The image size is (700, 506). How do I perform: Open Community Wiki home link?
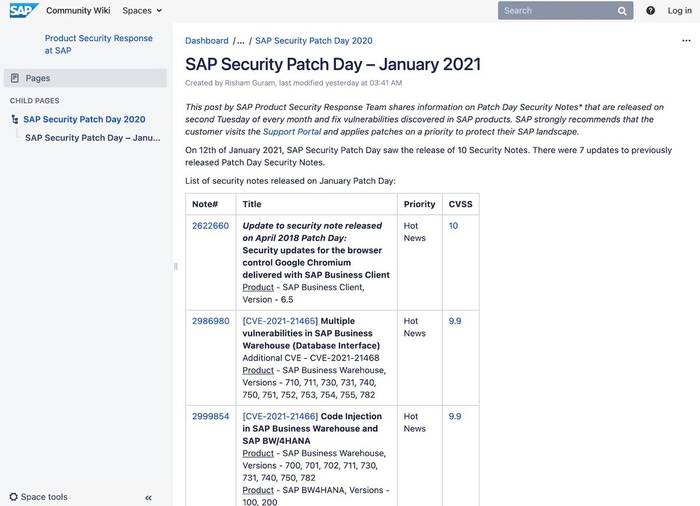78,10
